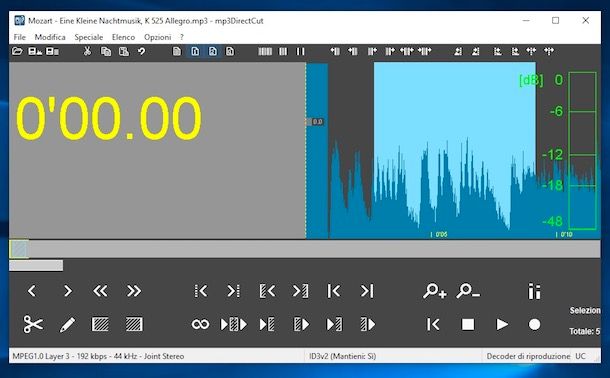The height and width of the screenshot is (378, 610).
Task: Click the zoom in magnifier with plus
Action: 435,291
